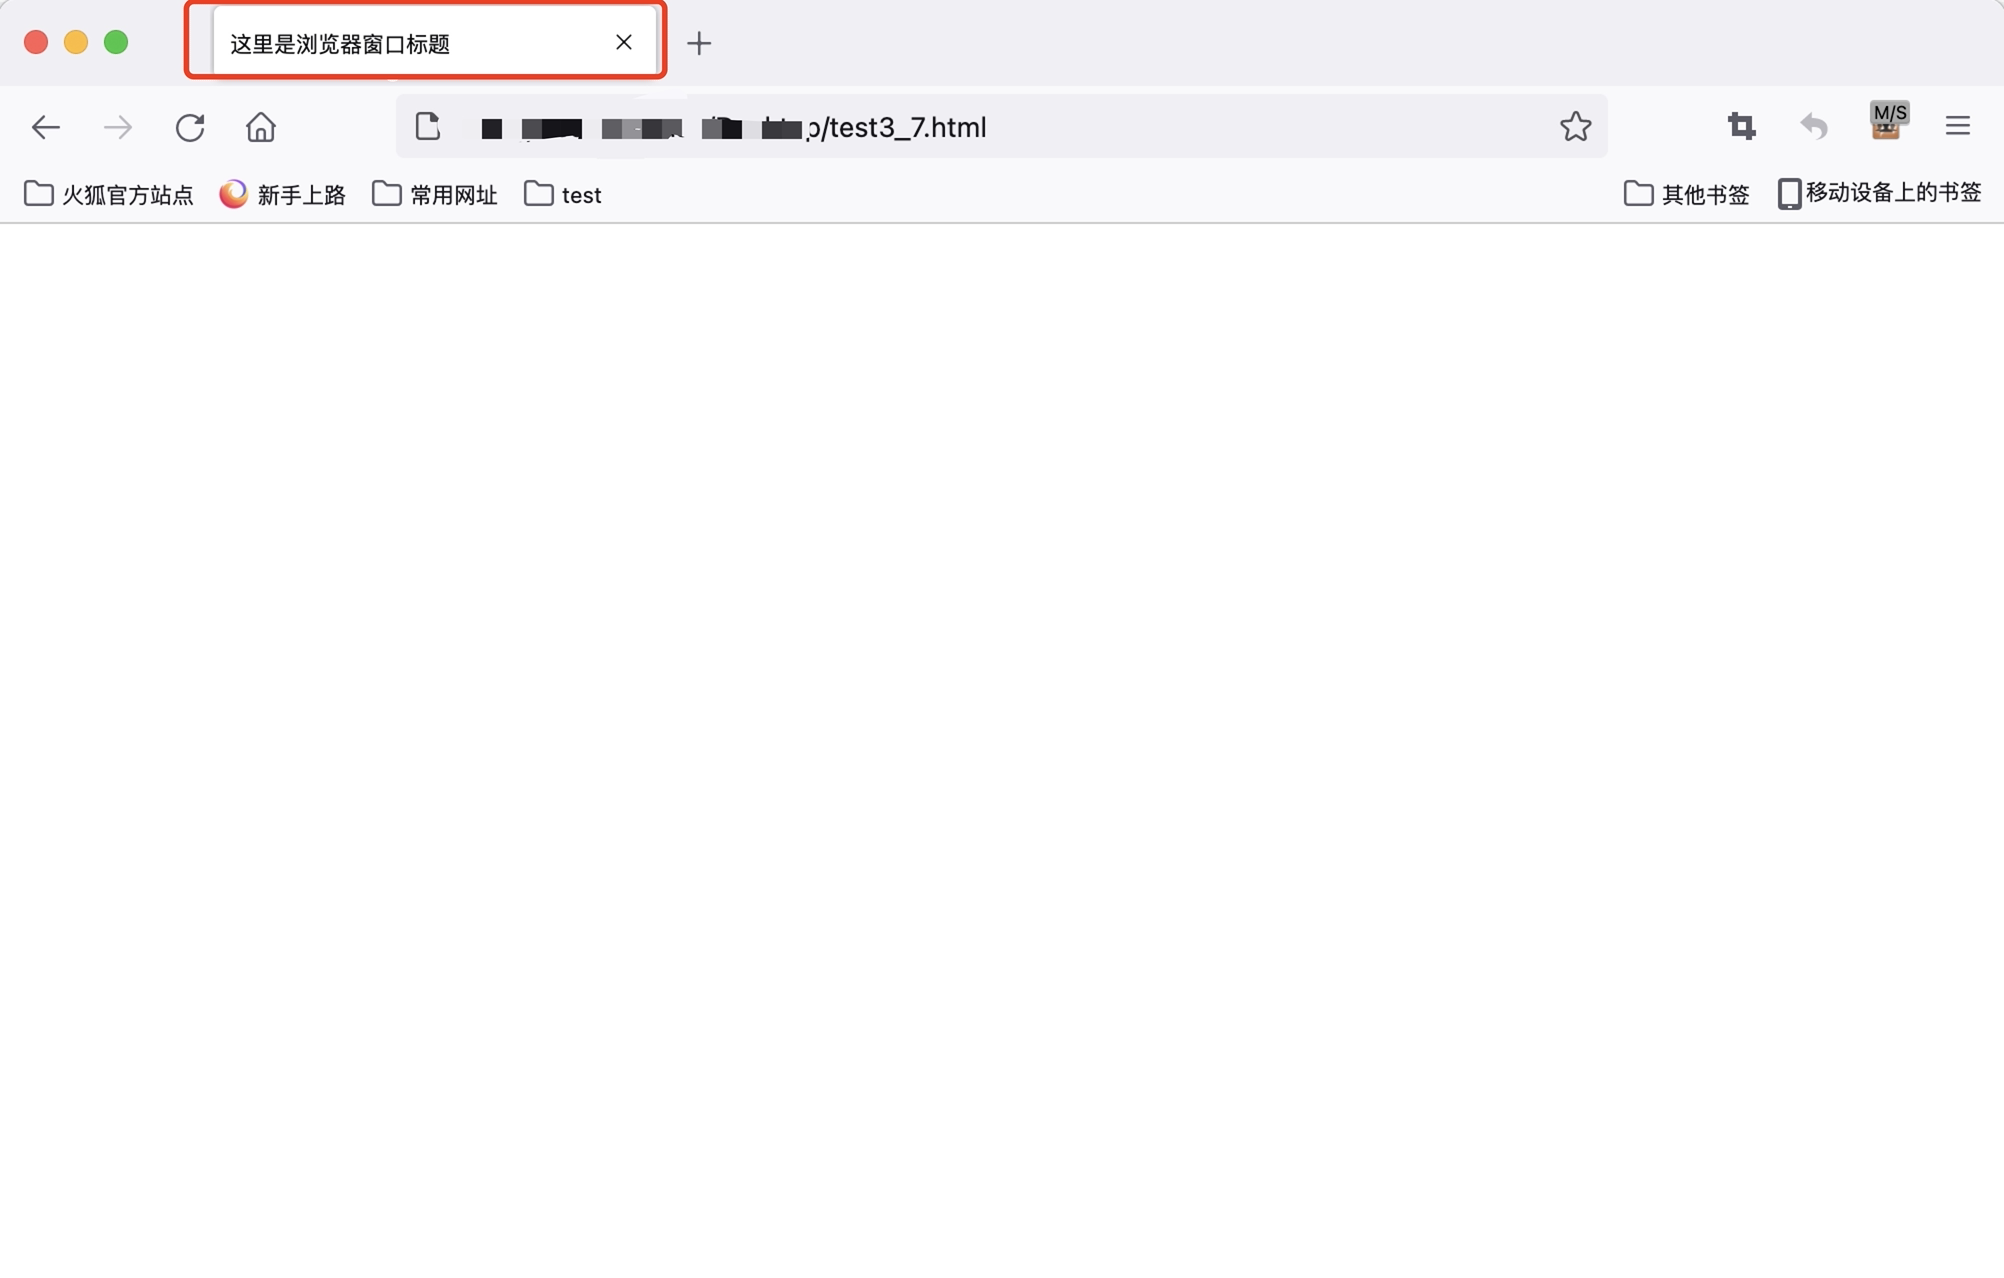This screenshot has height=1278, width=2004.
Task: Open the 火狐官方站点 bookmark
Action: pos(107,195)
